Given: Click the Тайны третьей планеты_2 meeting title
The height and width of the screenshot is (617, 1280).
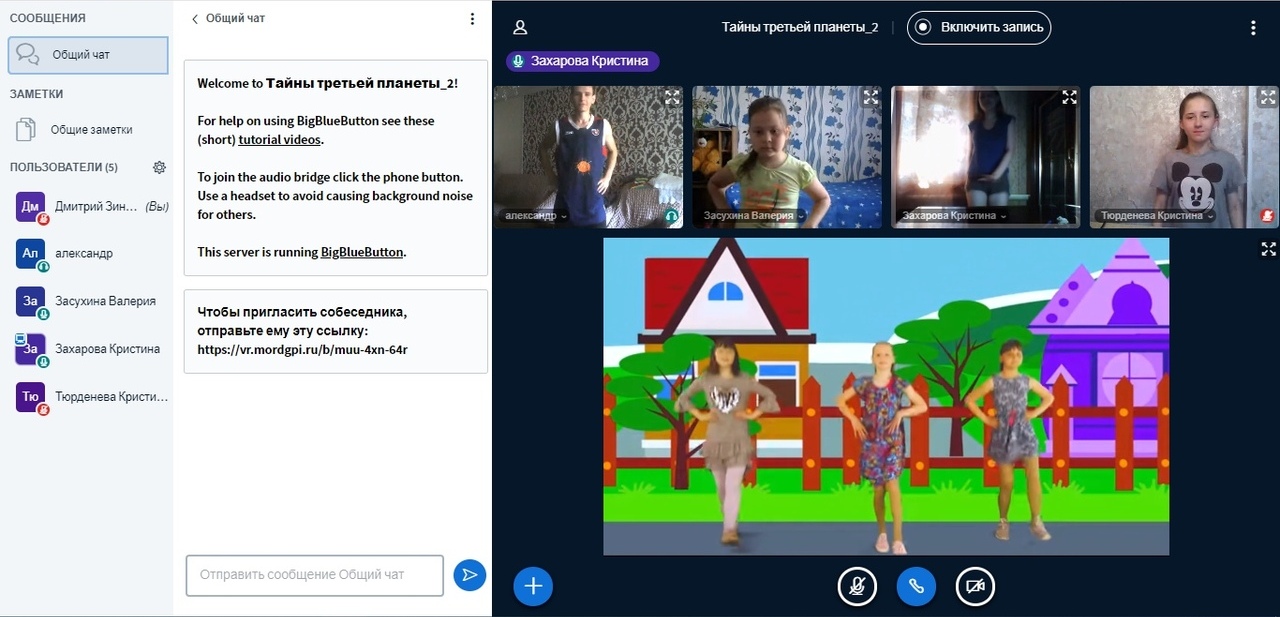Looking at the screenshot, I should [800, 28].
